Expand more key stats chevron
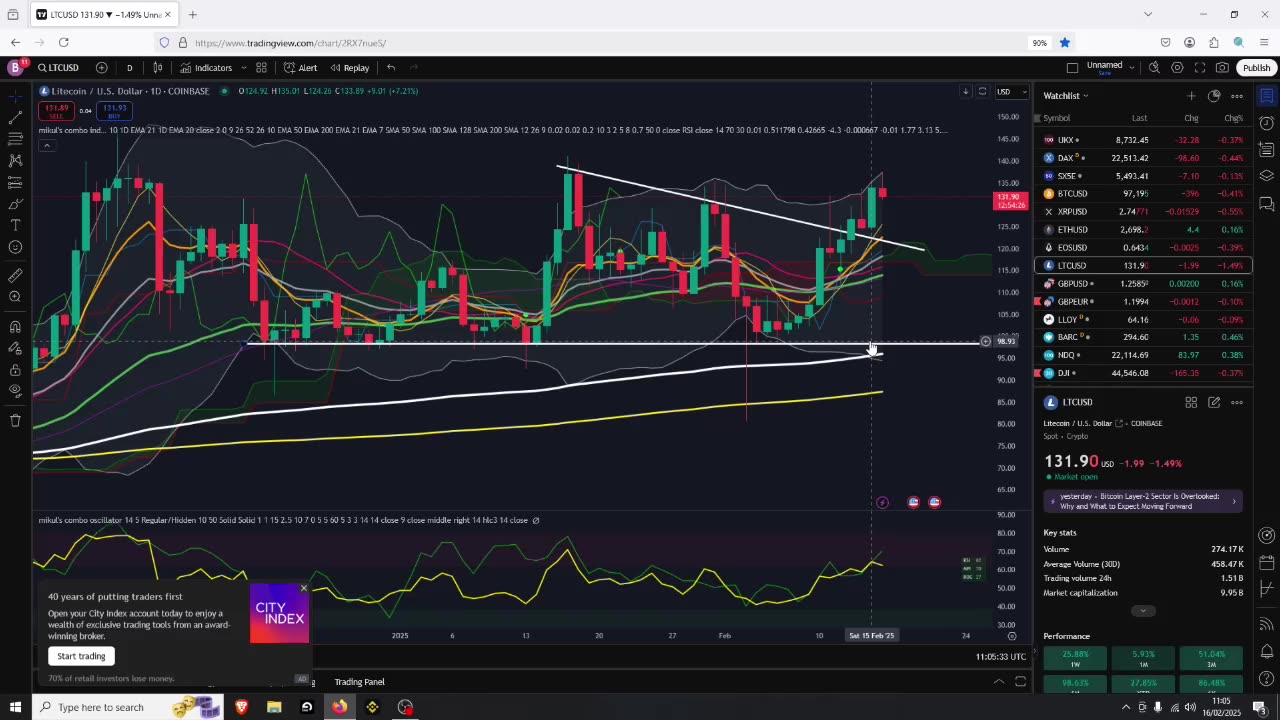The image size is (1280, 720). (1143, 611)
